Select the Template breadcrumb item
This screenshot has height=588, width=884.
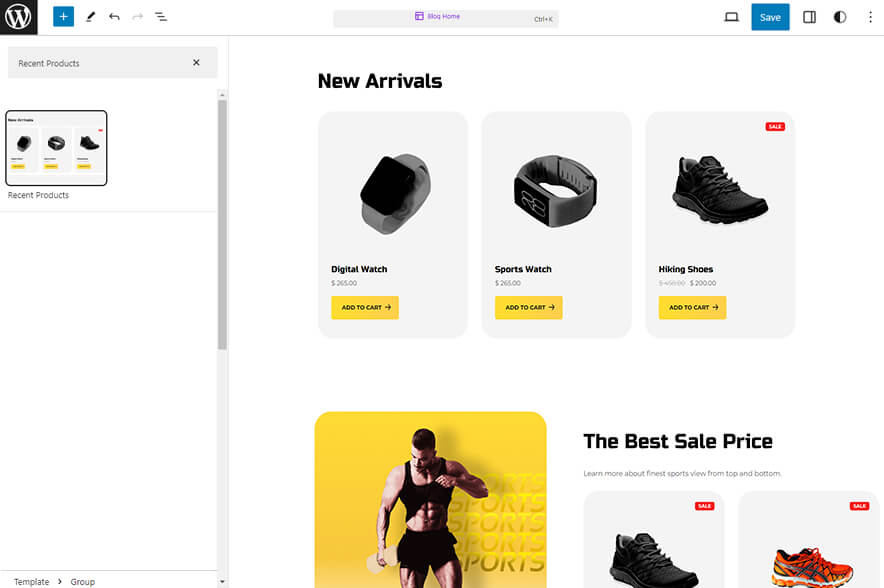point(31,581)
